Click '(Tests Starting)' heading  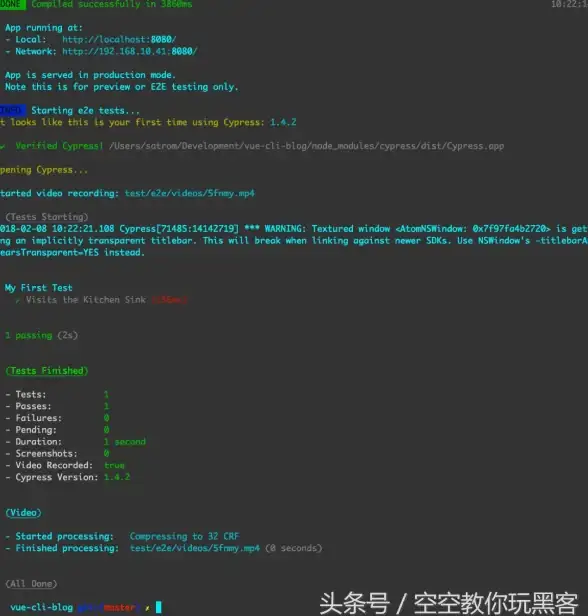click(47, 217)
